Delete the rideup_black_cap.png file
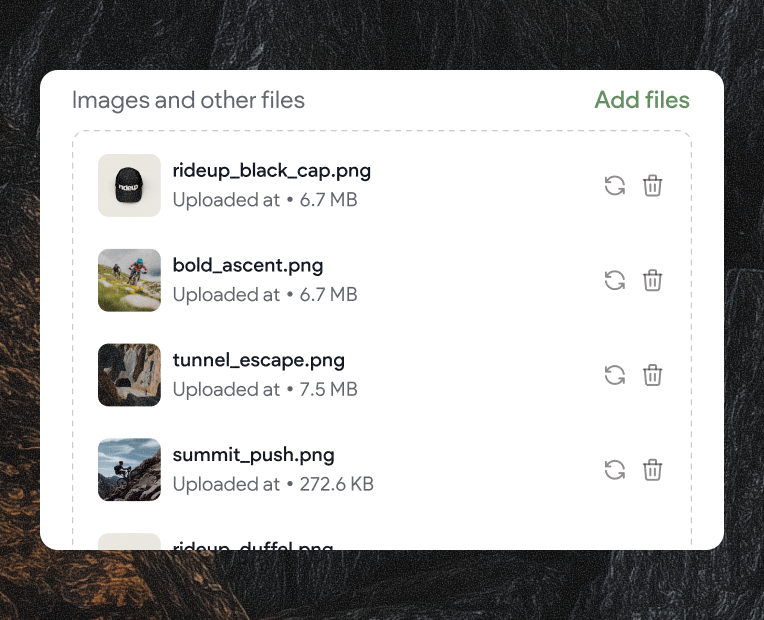The width and height of the screenshot is (764, 620). pos(652,185)
